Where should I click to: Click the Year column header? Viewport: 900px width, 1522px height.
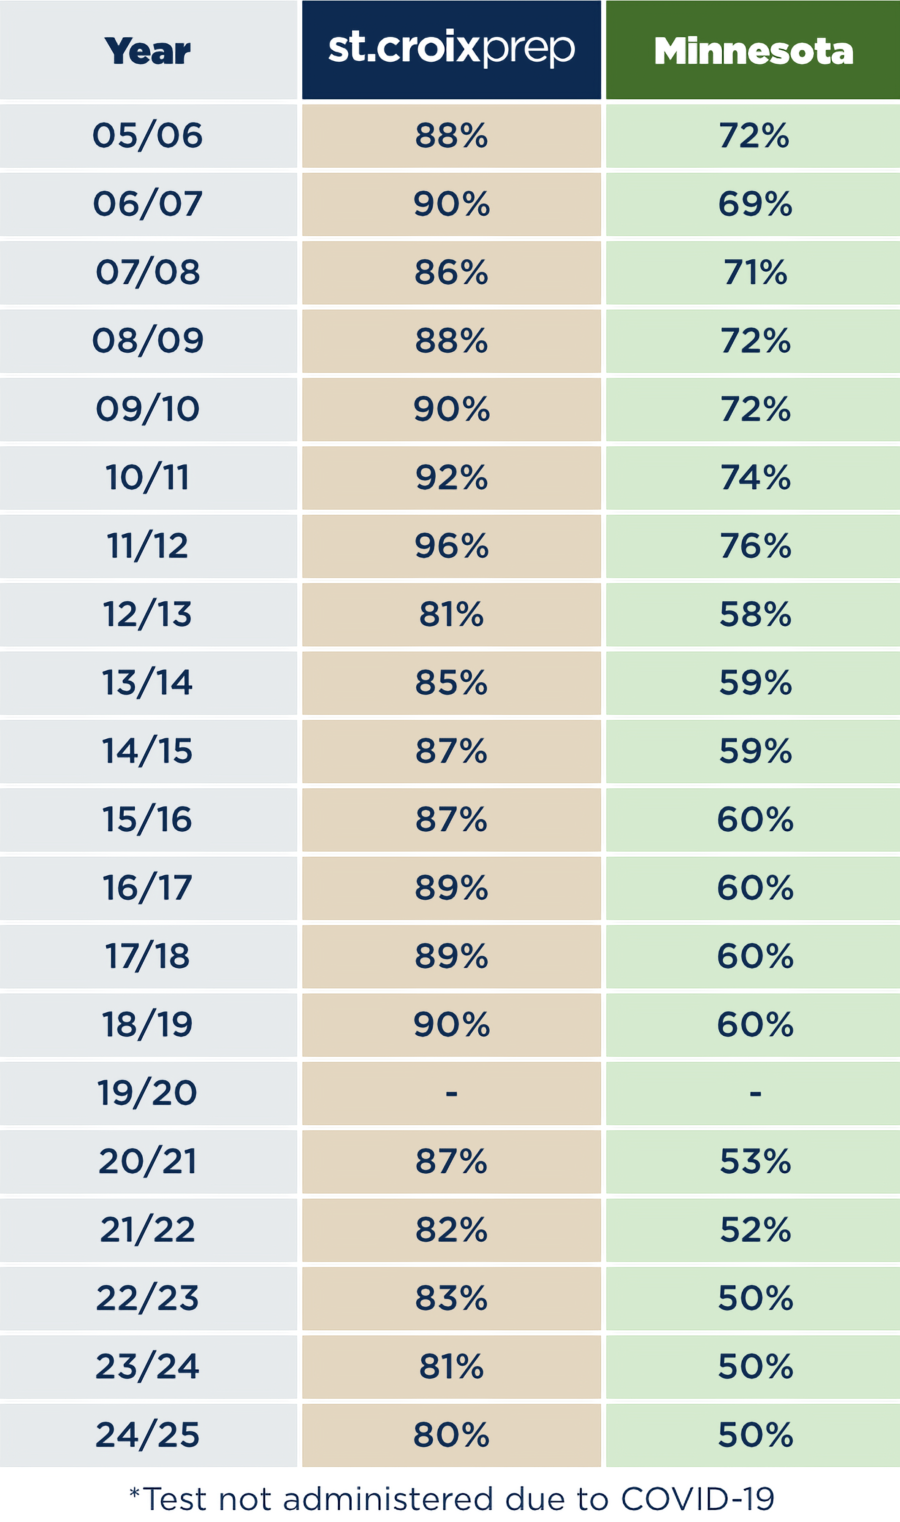[x=148, y=51]
